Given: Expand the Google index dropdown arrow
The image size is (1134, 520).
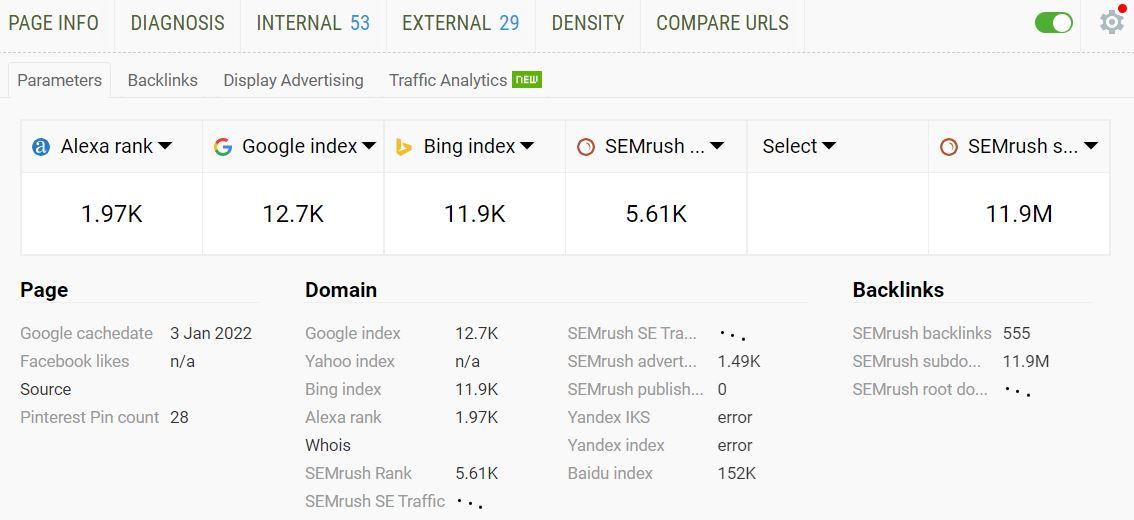Looking at the screenshot, I should (x=369, y=146).
